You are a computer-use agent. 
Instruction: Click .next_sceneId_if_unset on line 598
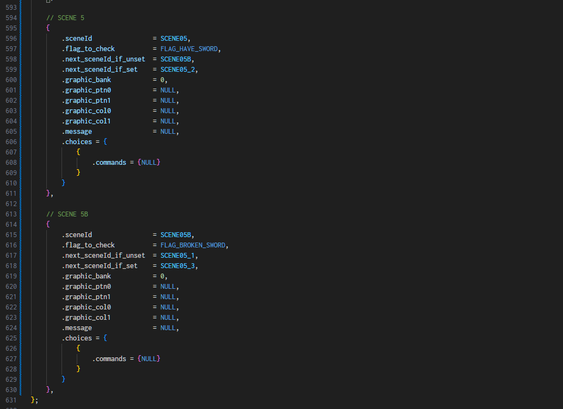tap(103, 59)
